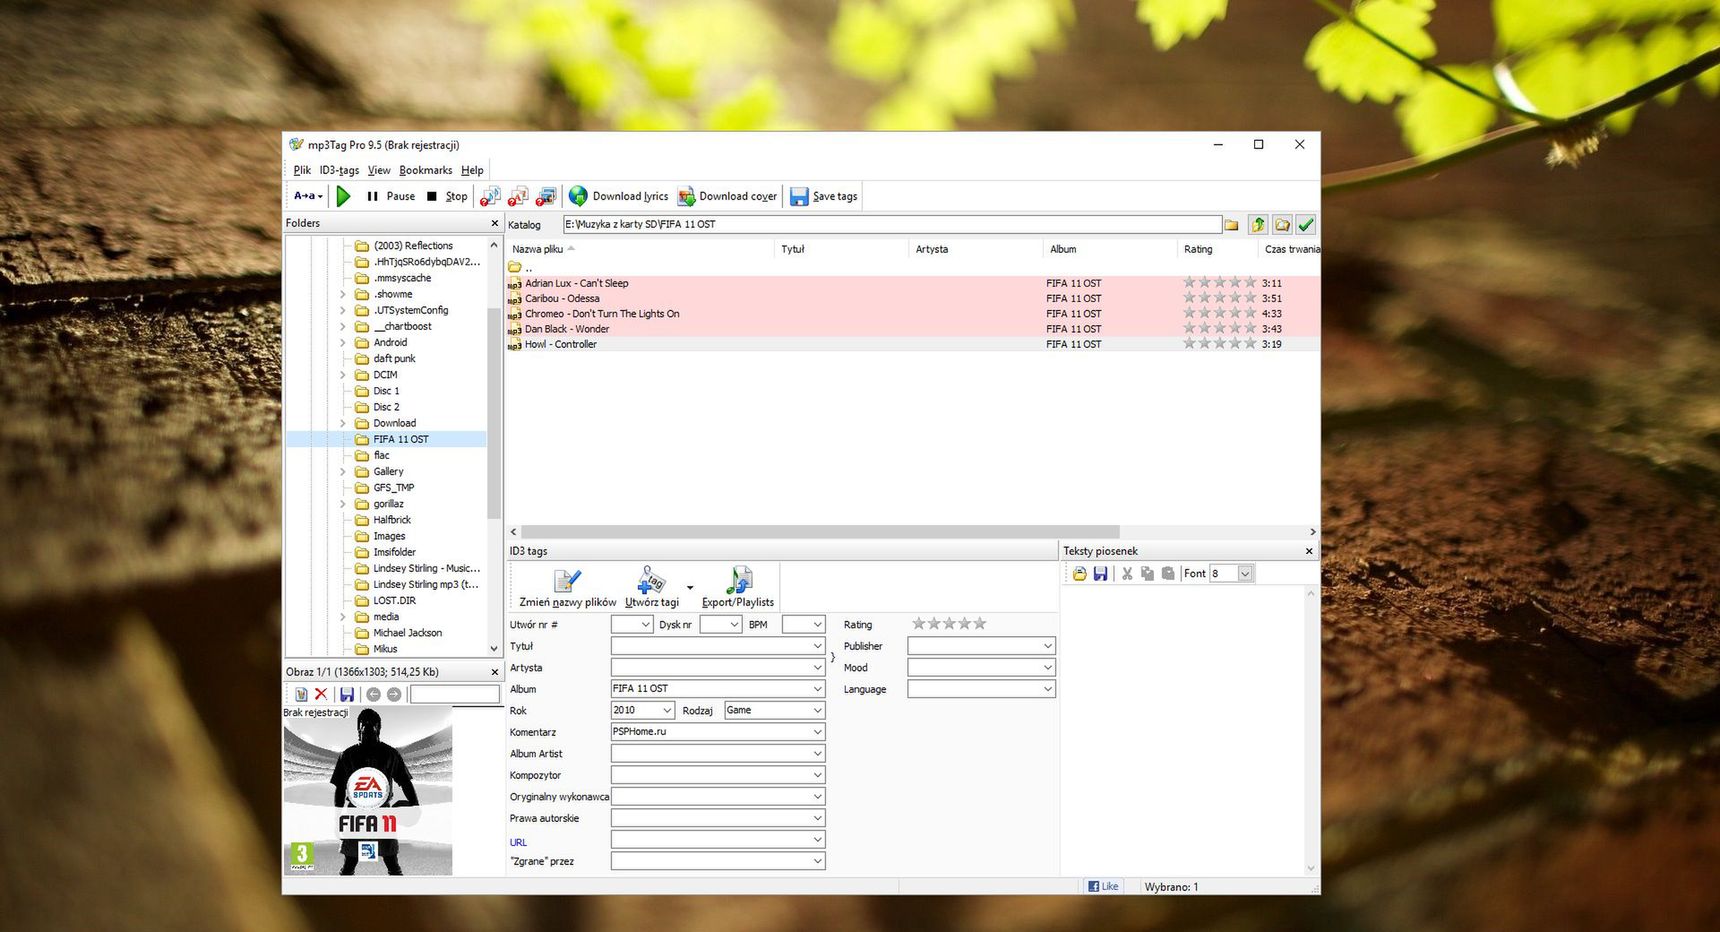
Task: Click the letter A sheet toolbar icon
Action: click(x=518, y=196)
